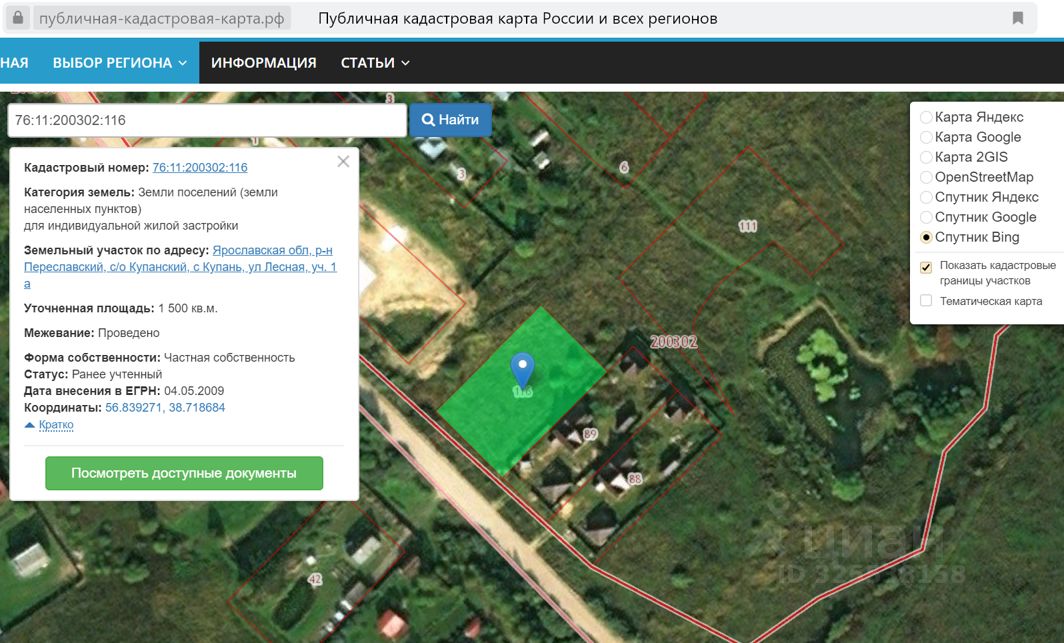Click the browser bookmark icon
This screenshot has height=643, width=1064.
(1018, 19)
